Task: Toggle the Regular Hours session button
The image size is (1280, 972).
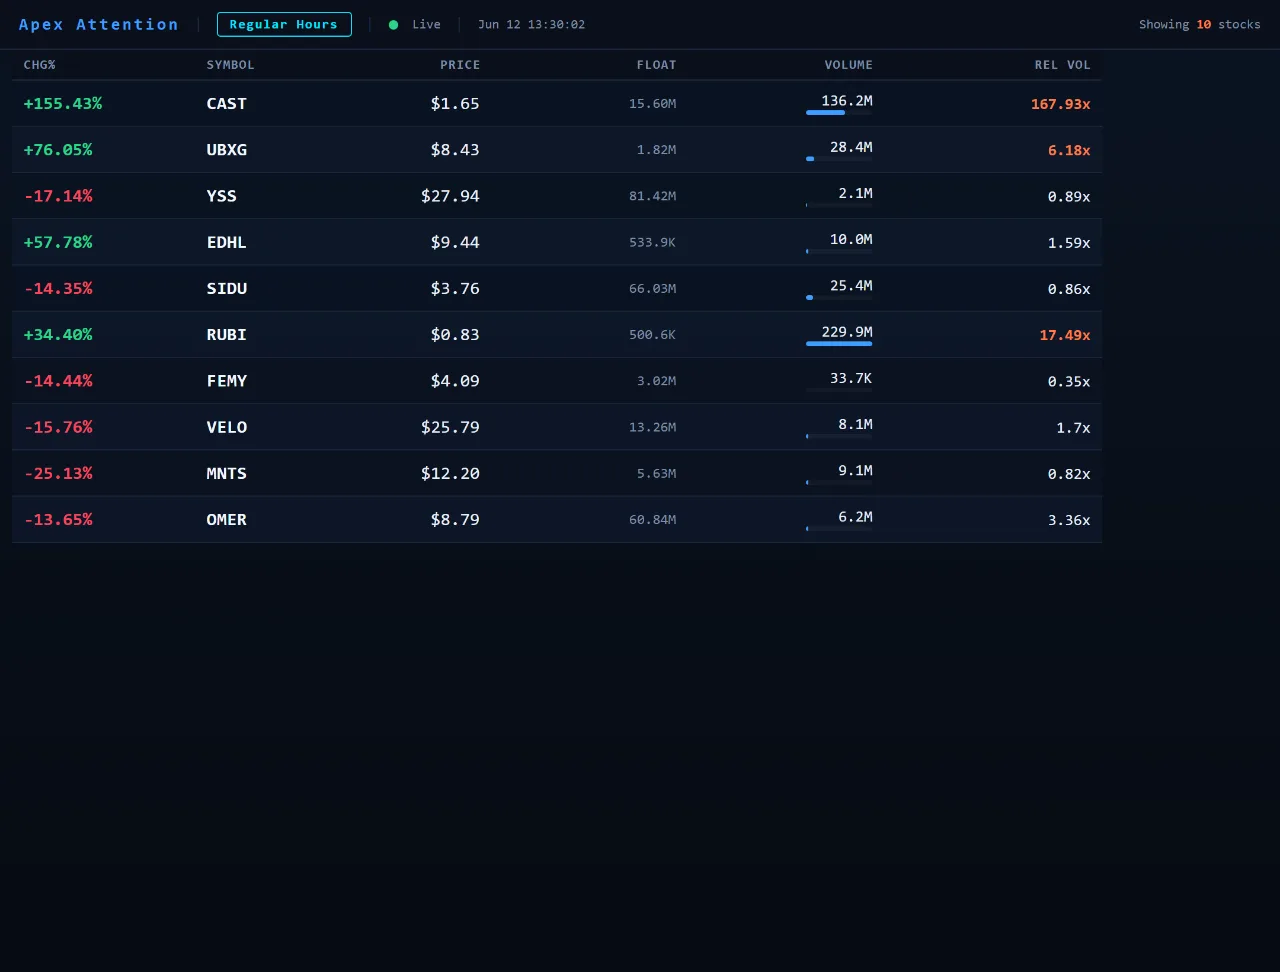Action: point(284,24)
